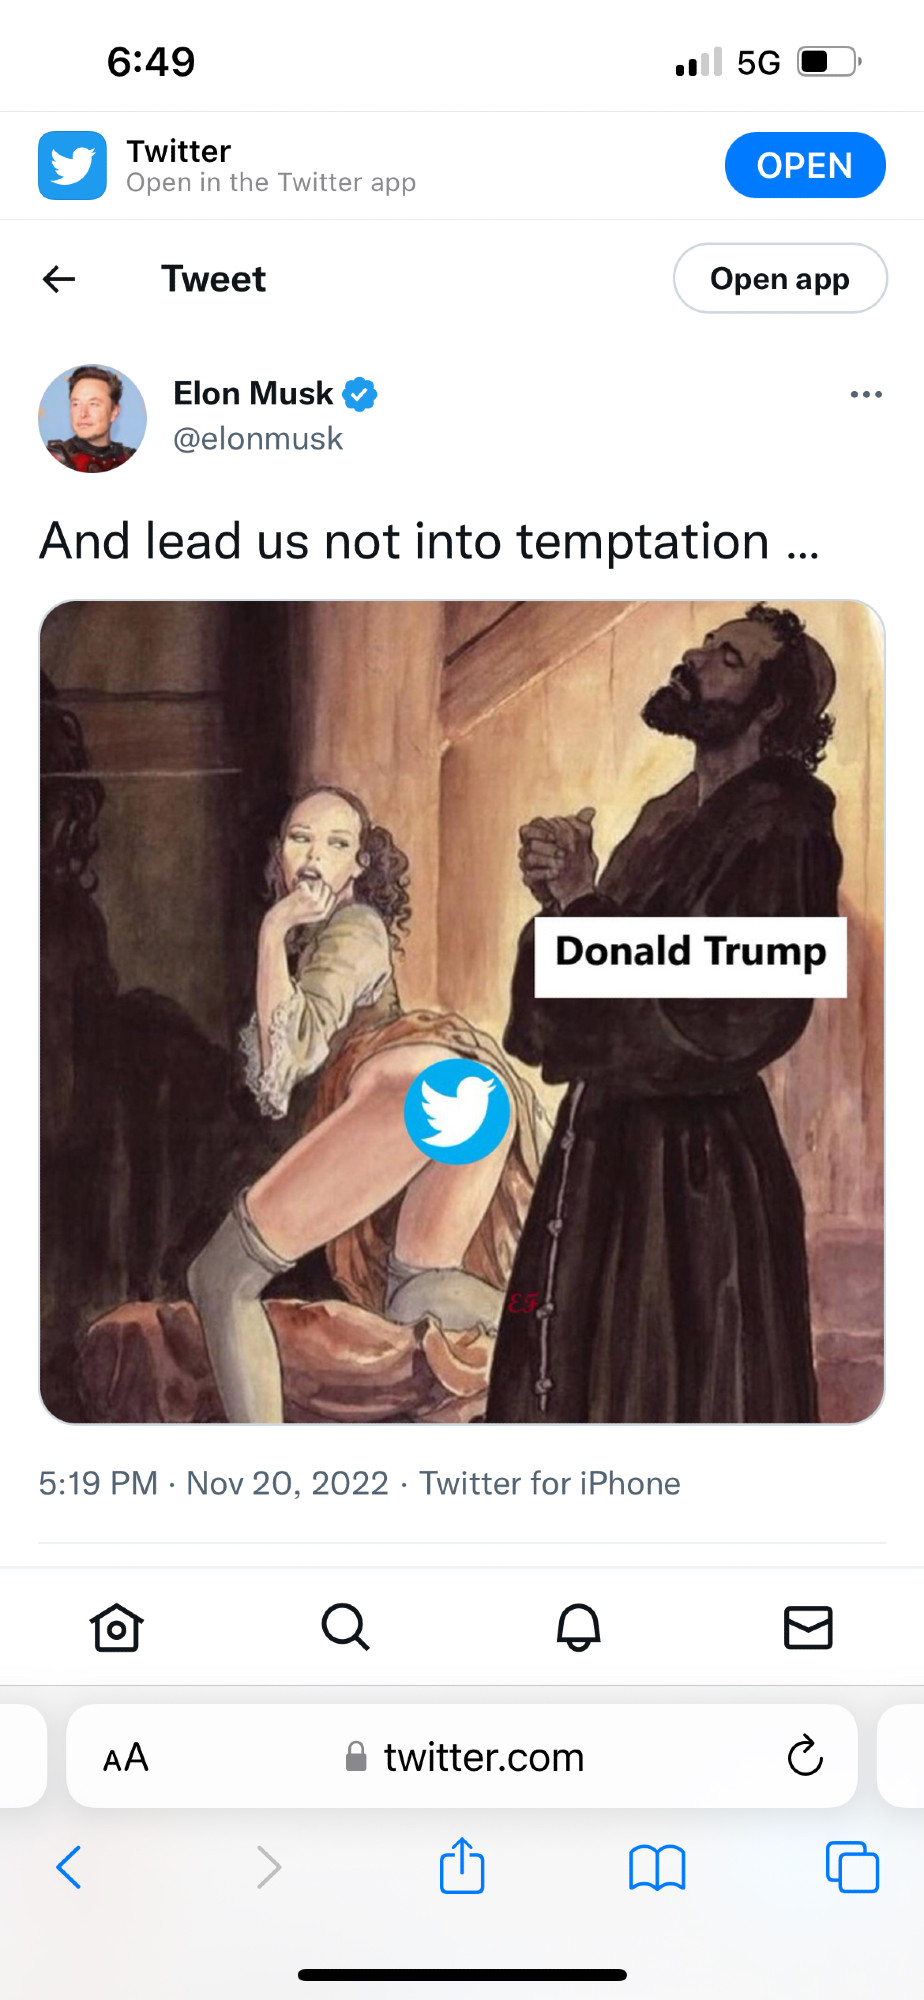Image resolution: width=924 pixels, height=2000 pixels.
Task: Go back with Safari's blue chevron
Action: pyautogui.click(x=69, y=1867)
